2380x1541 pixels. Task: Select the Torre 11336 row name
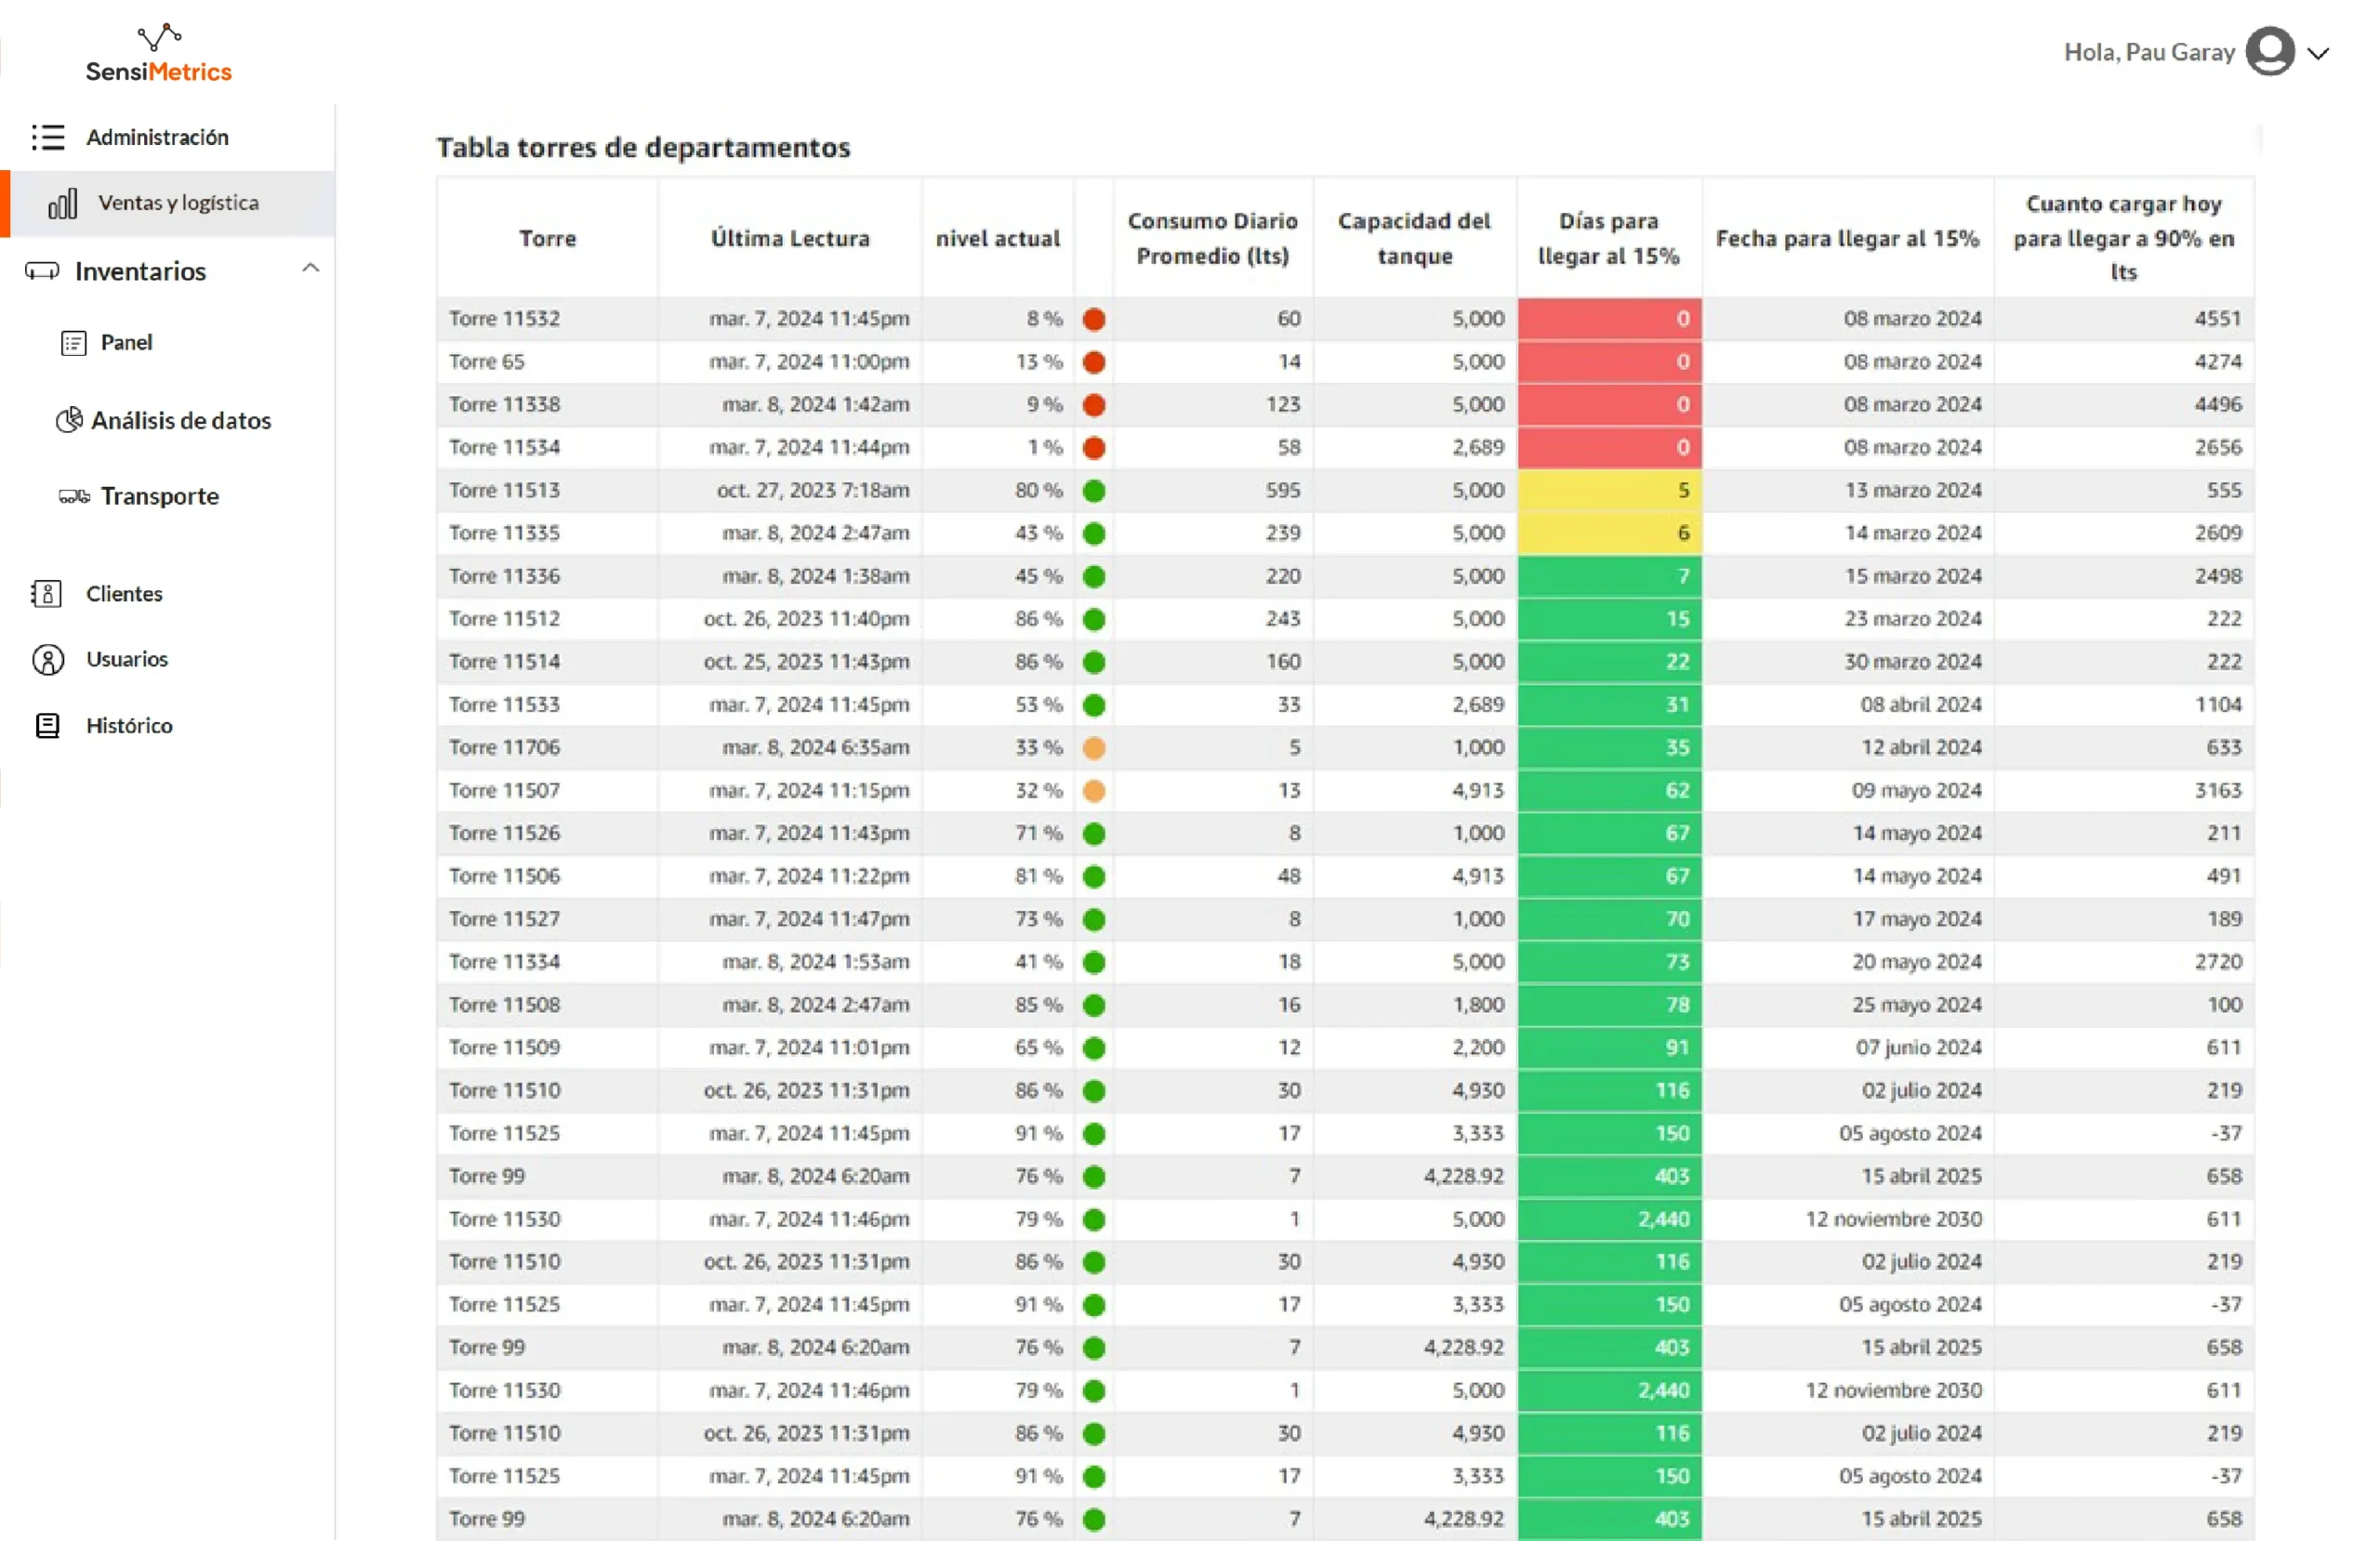504,576
